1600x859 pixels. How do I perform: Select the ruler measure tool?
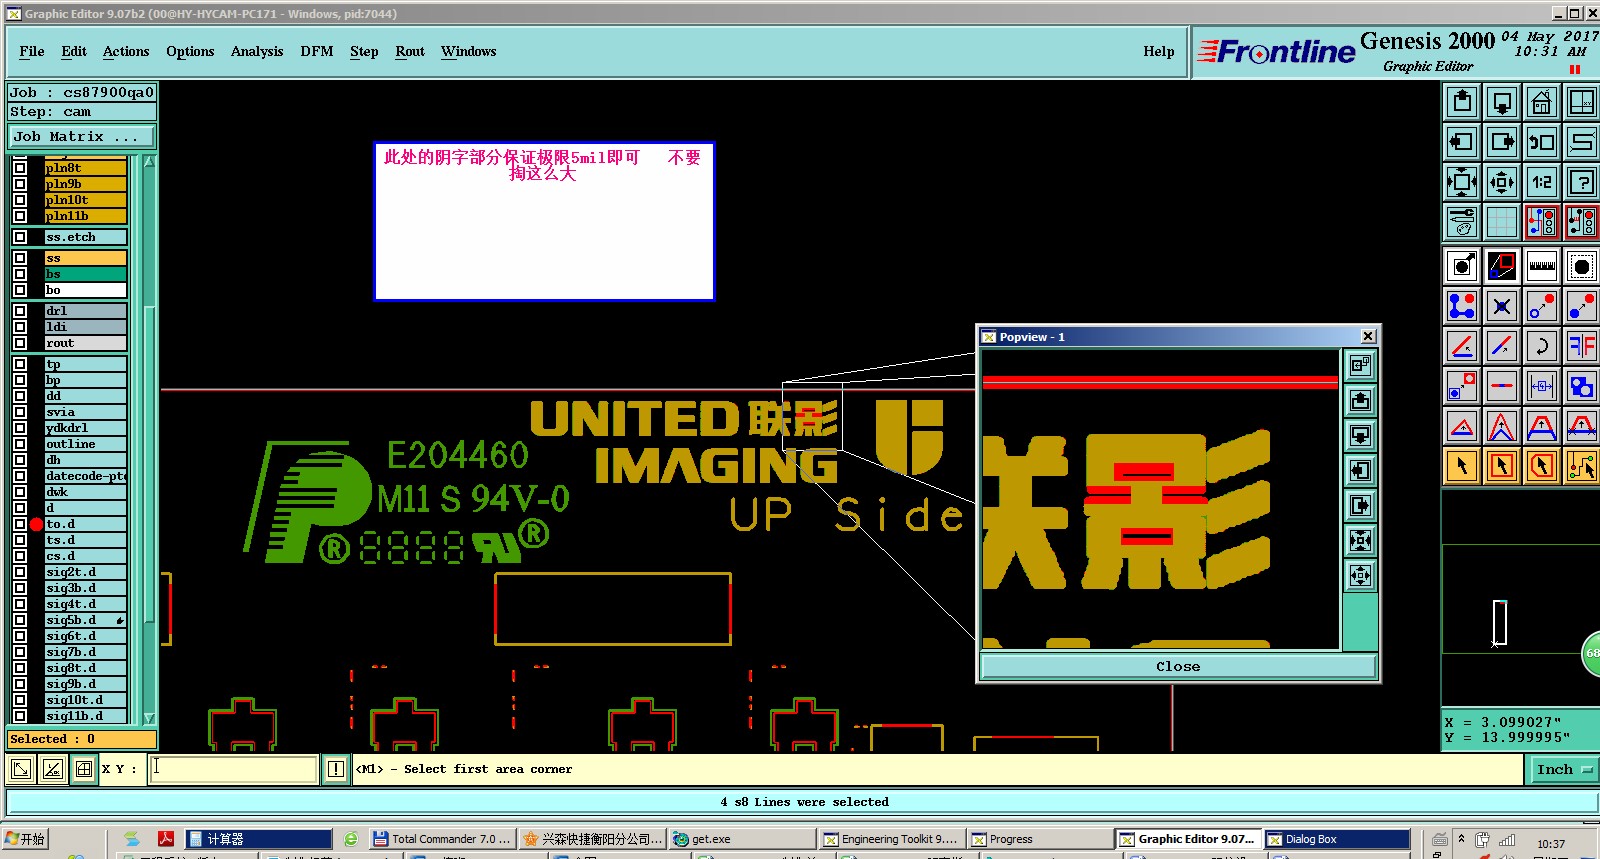tap(1542, 266)
